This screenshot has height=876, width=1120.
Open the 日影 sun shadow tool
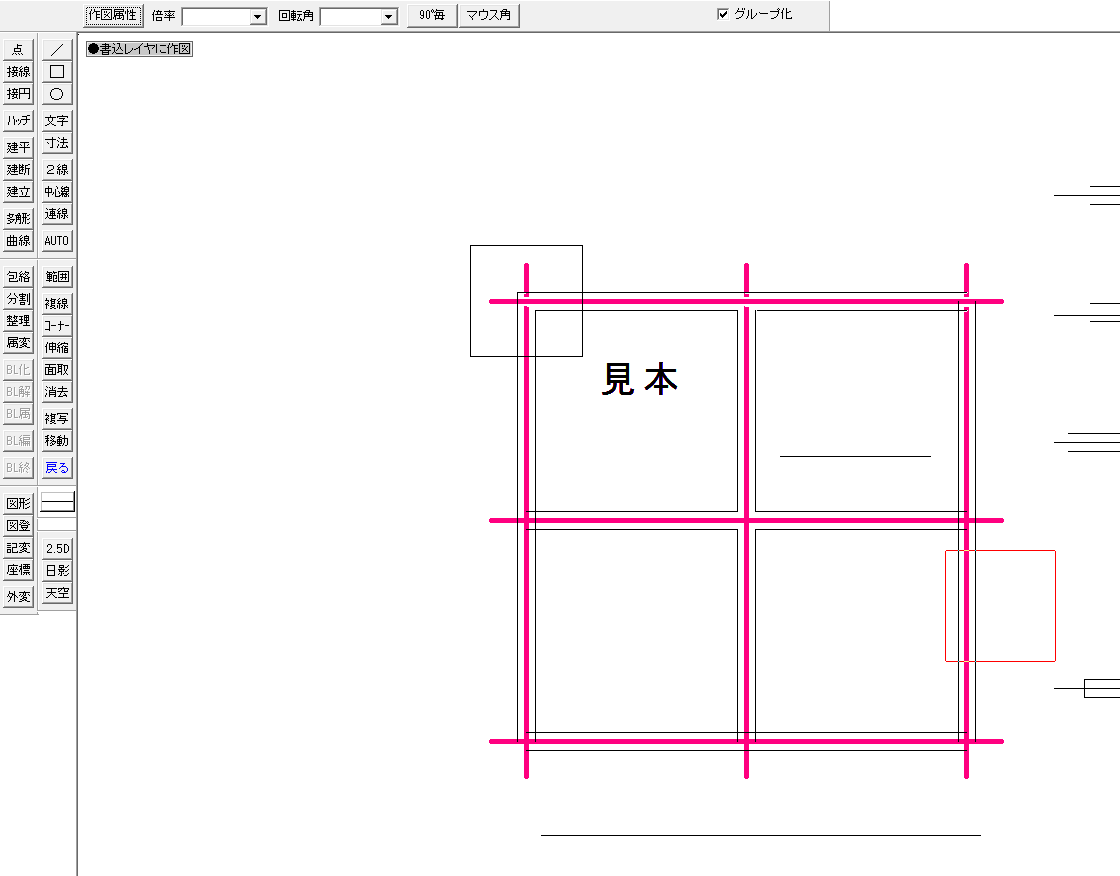point(57,570)
